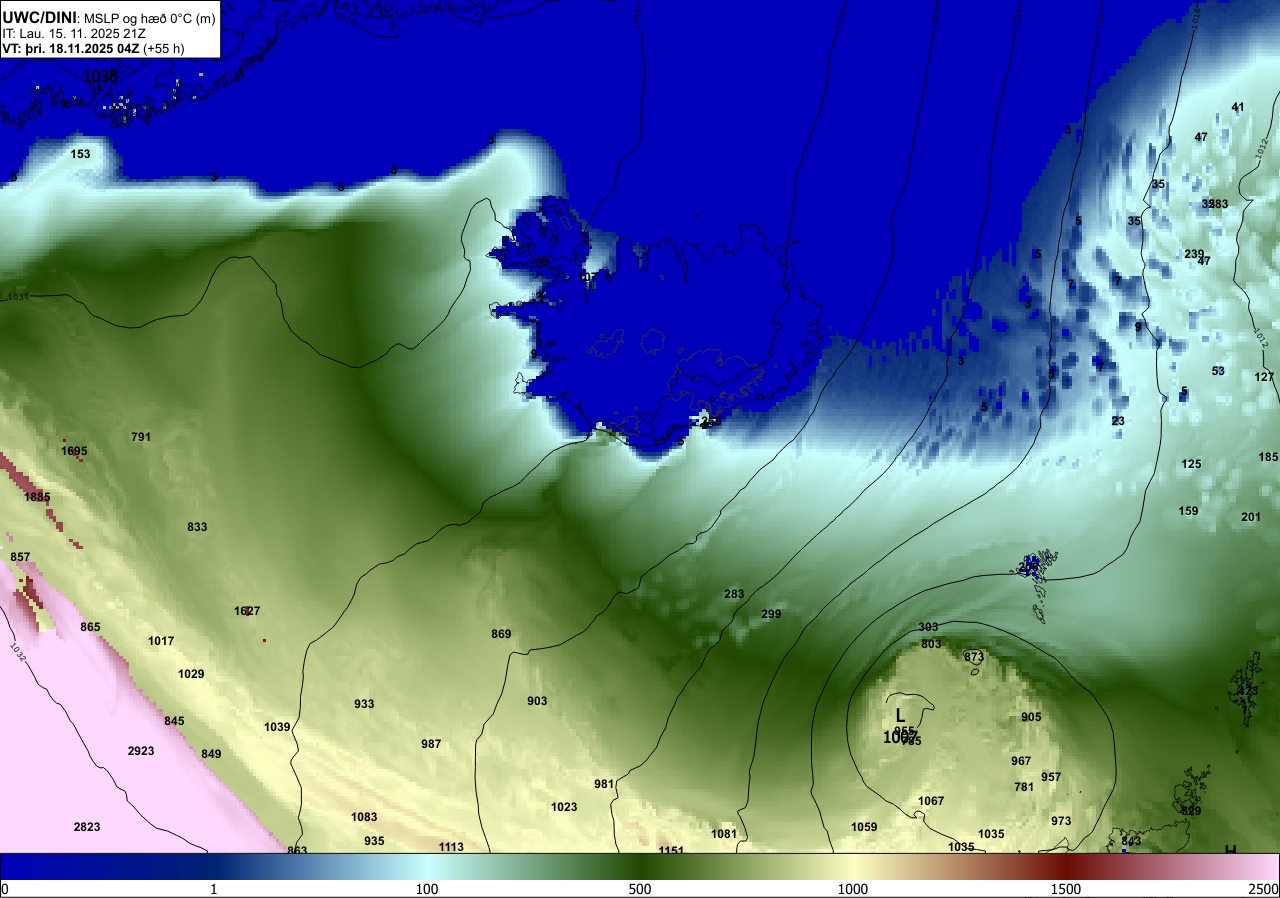Click the 1039 height value
Screen dimensions: 1280x898
(277, 727)
